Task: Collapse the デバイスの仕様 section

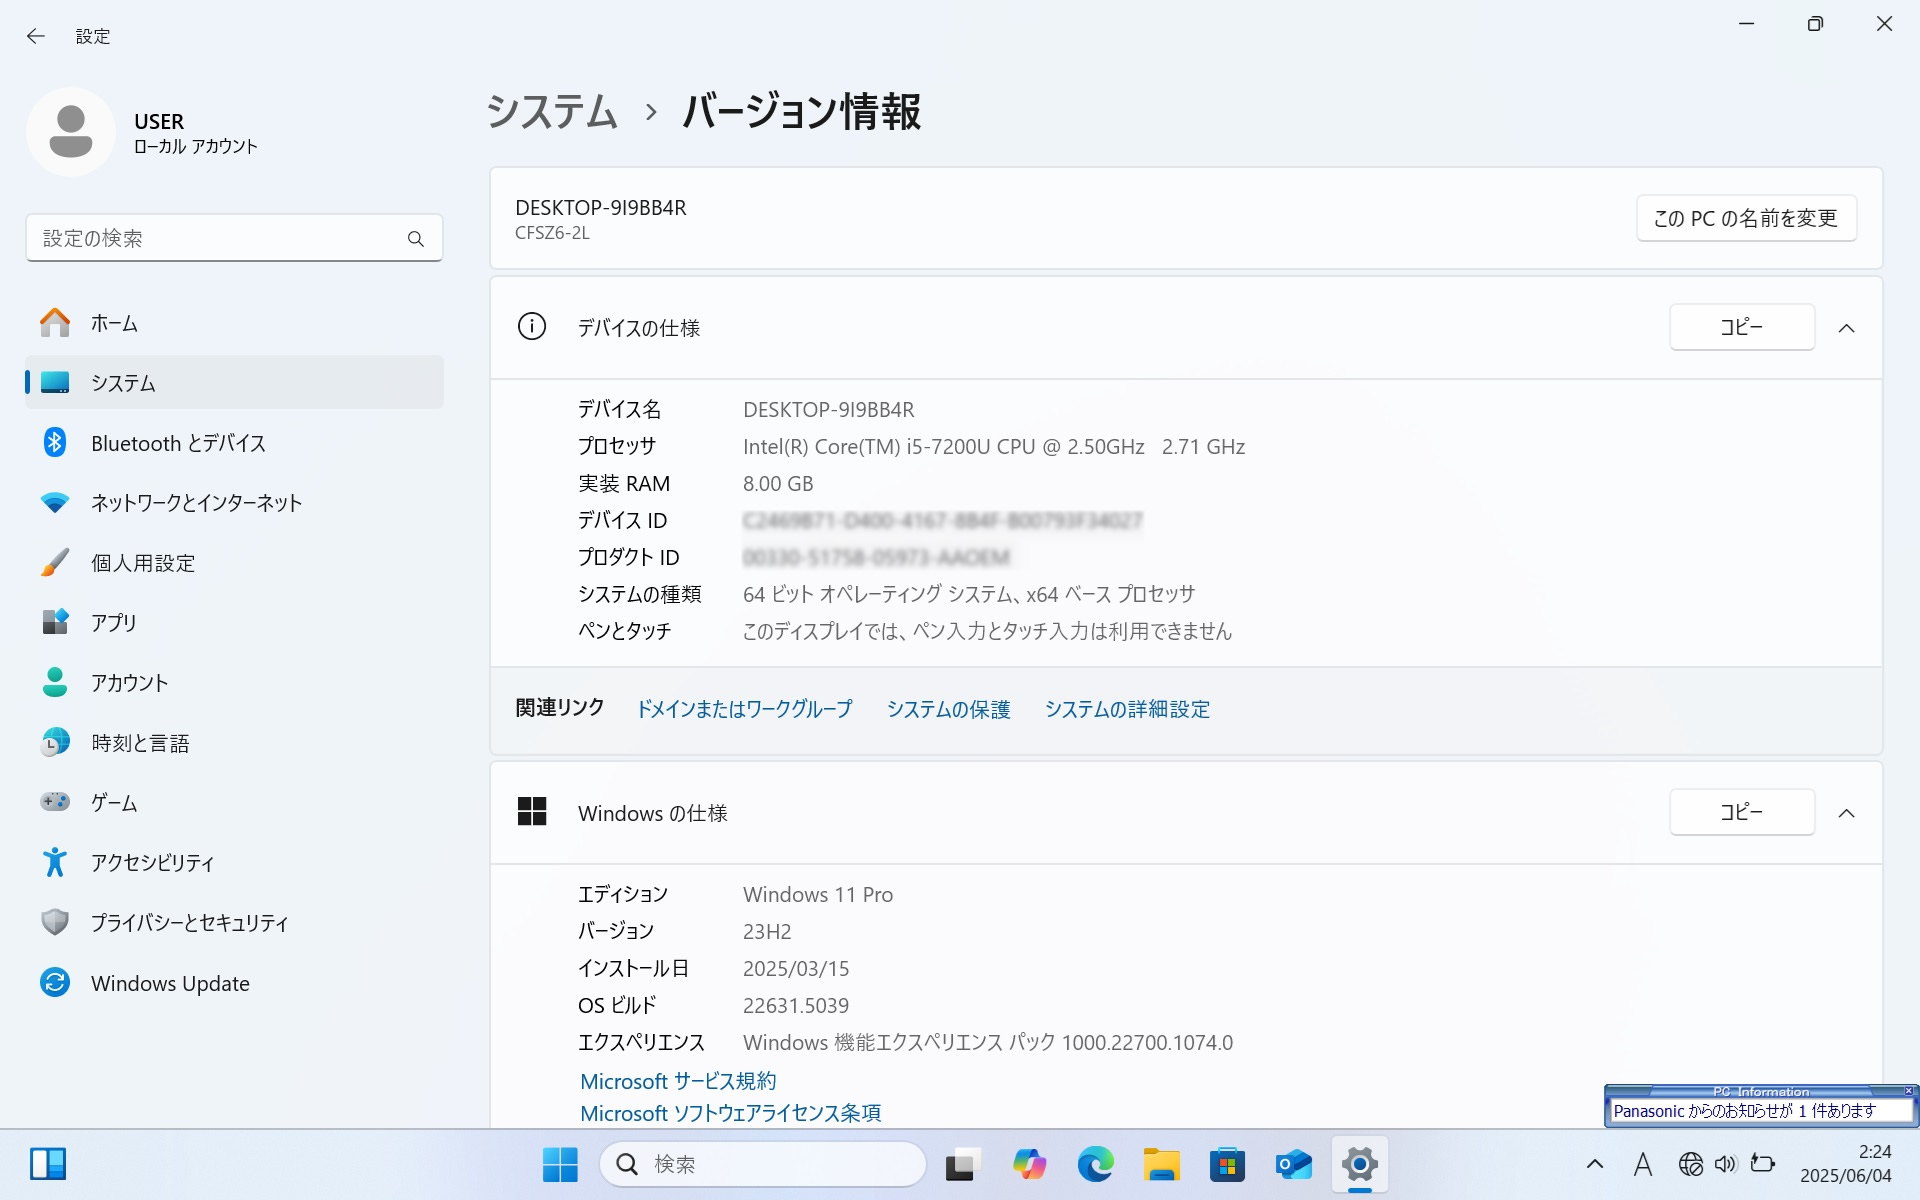Action: 1847,328
